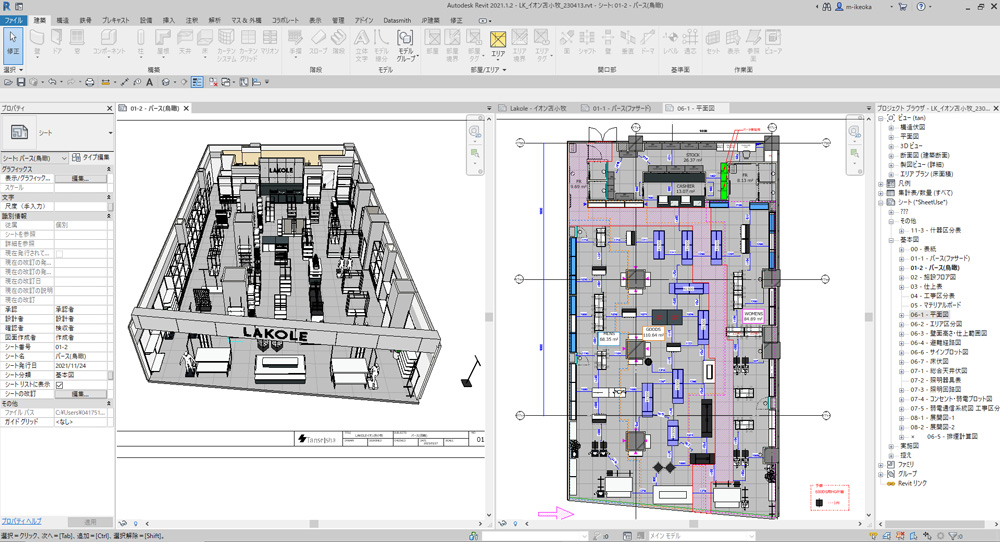Expand the 凡例 node in project browser
The height and width of the screenshot is (542, 1000).
click(881, 183)
